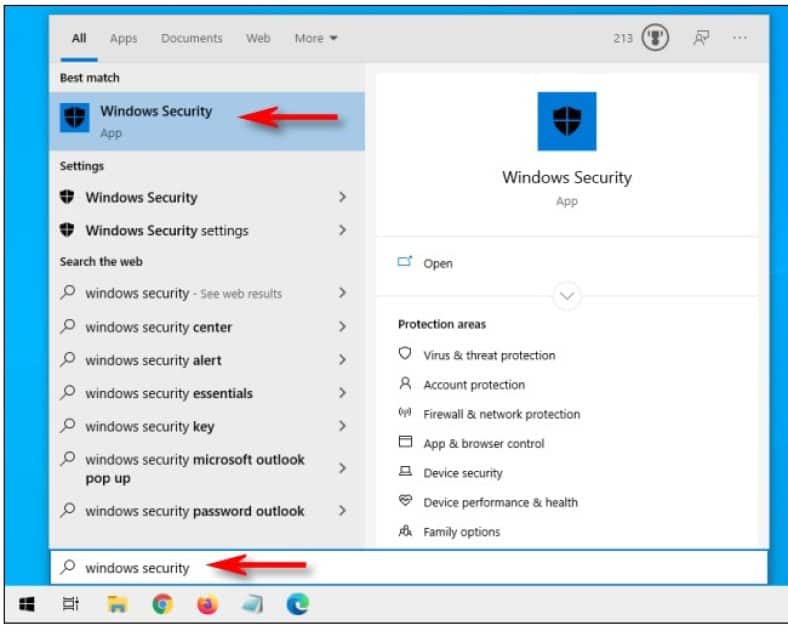Expand arrow for 'password outlook' suggestion
This screenshot has width=788, height=631.
tap(342, 510)
